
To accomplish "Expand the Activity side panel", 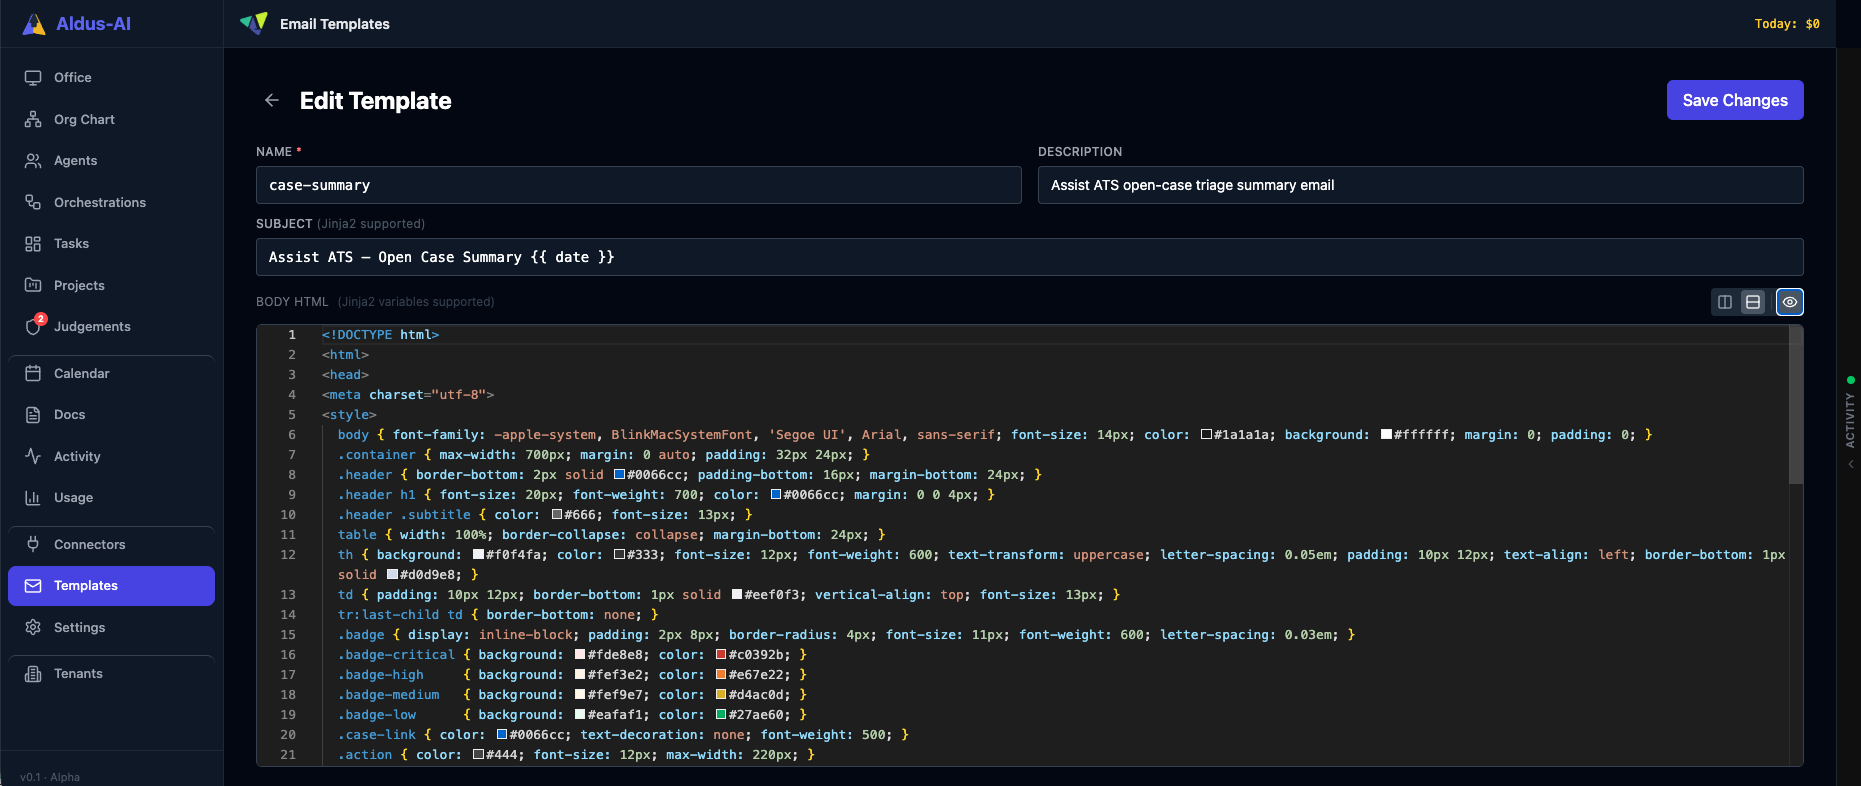I will point(1850,420).
